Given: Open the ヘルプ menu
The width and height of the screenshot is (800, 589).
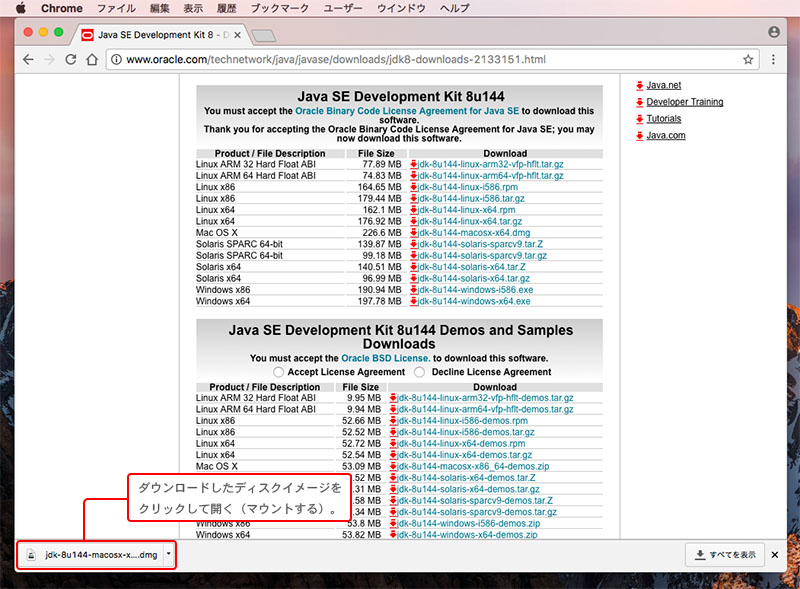Looking at the screenshot, I should coord(455,8).
